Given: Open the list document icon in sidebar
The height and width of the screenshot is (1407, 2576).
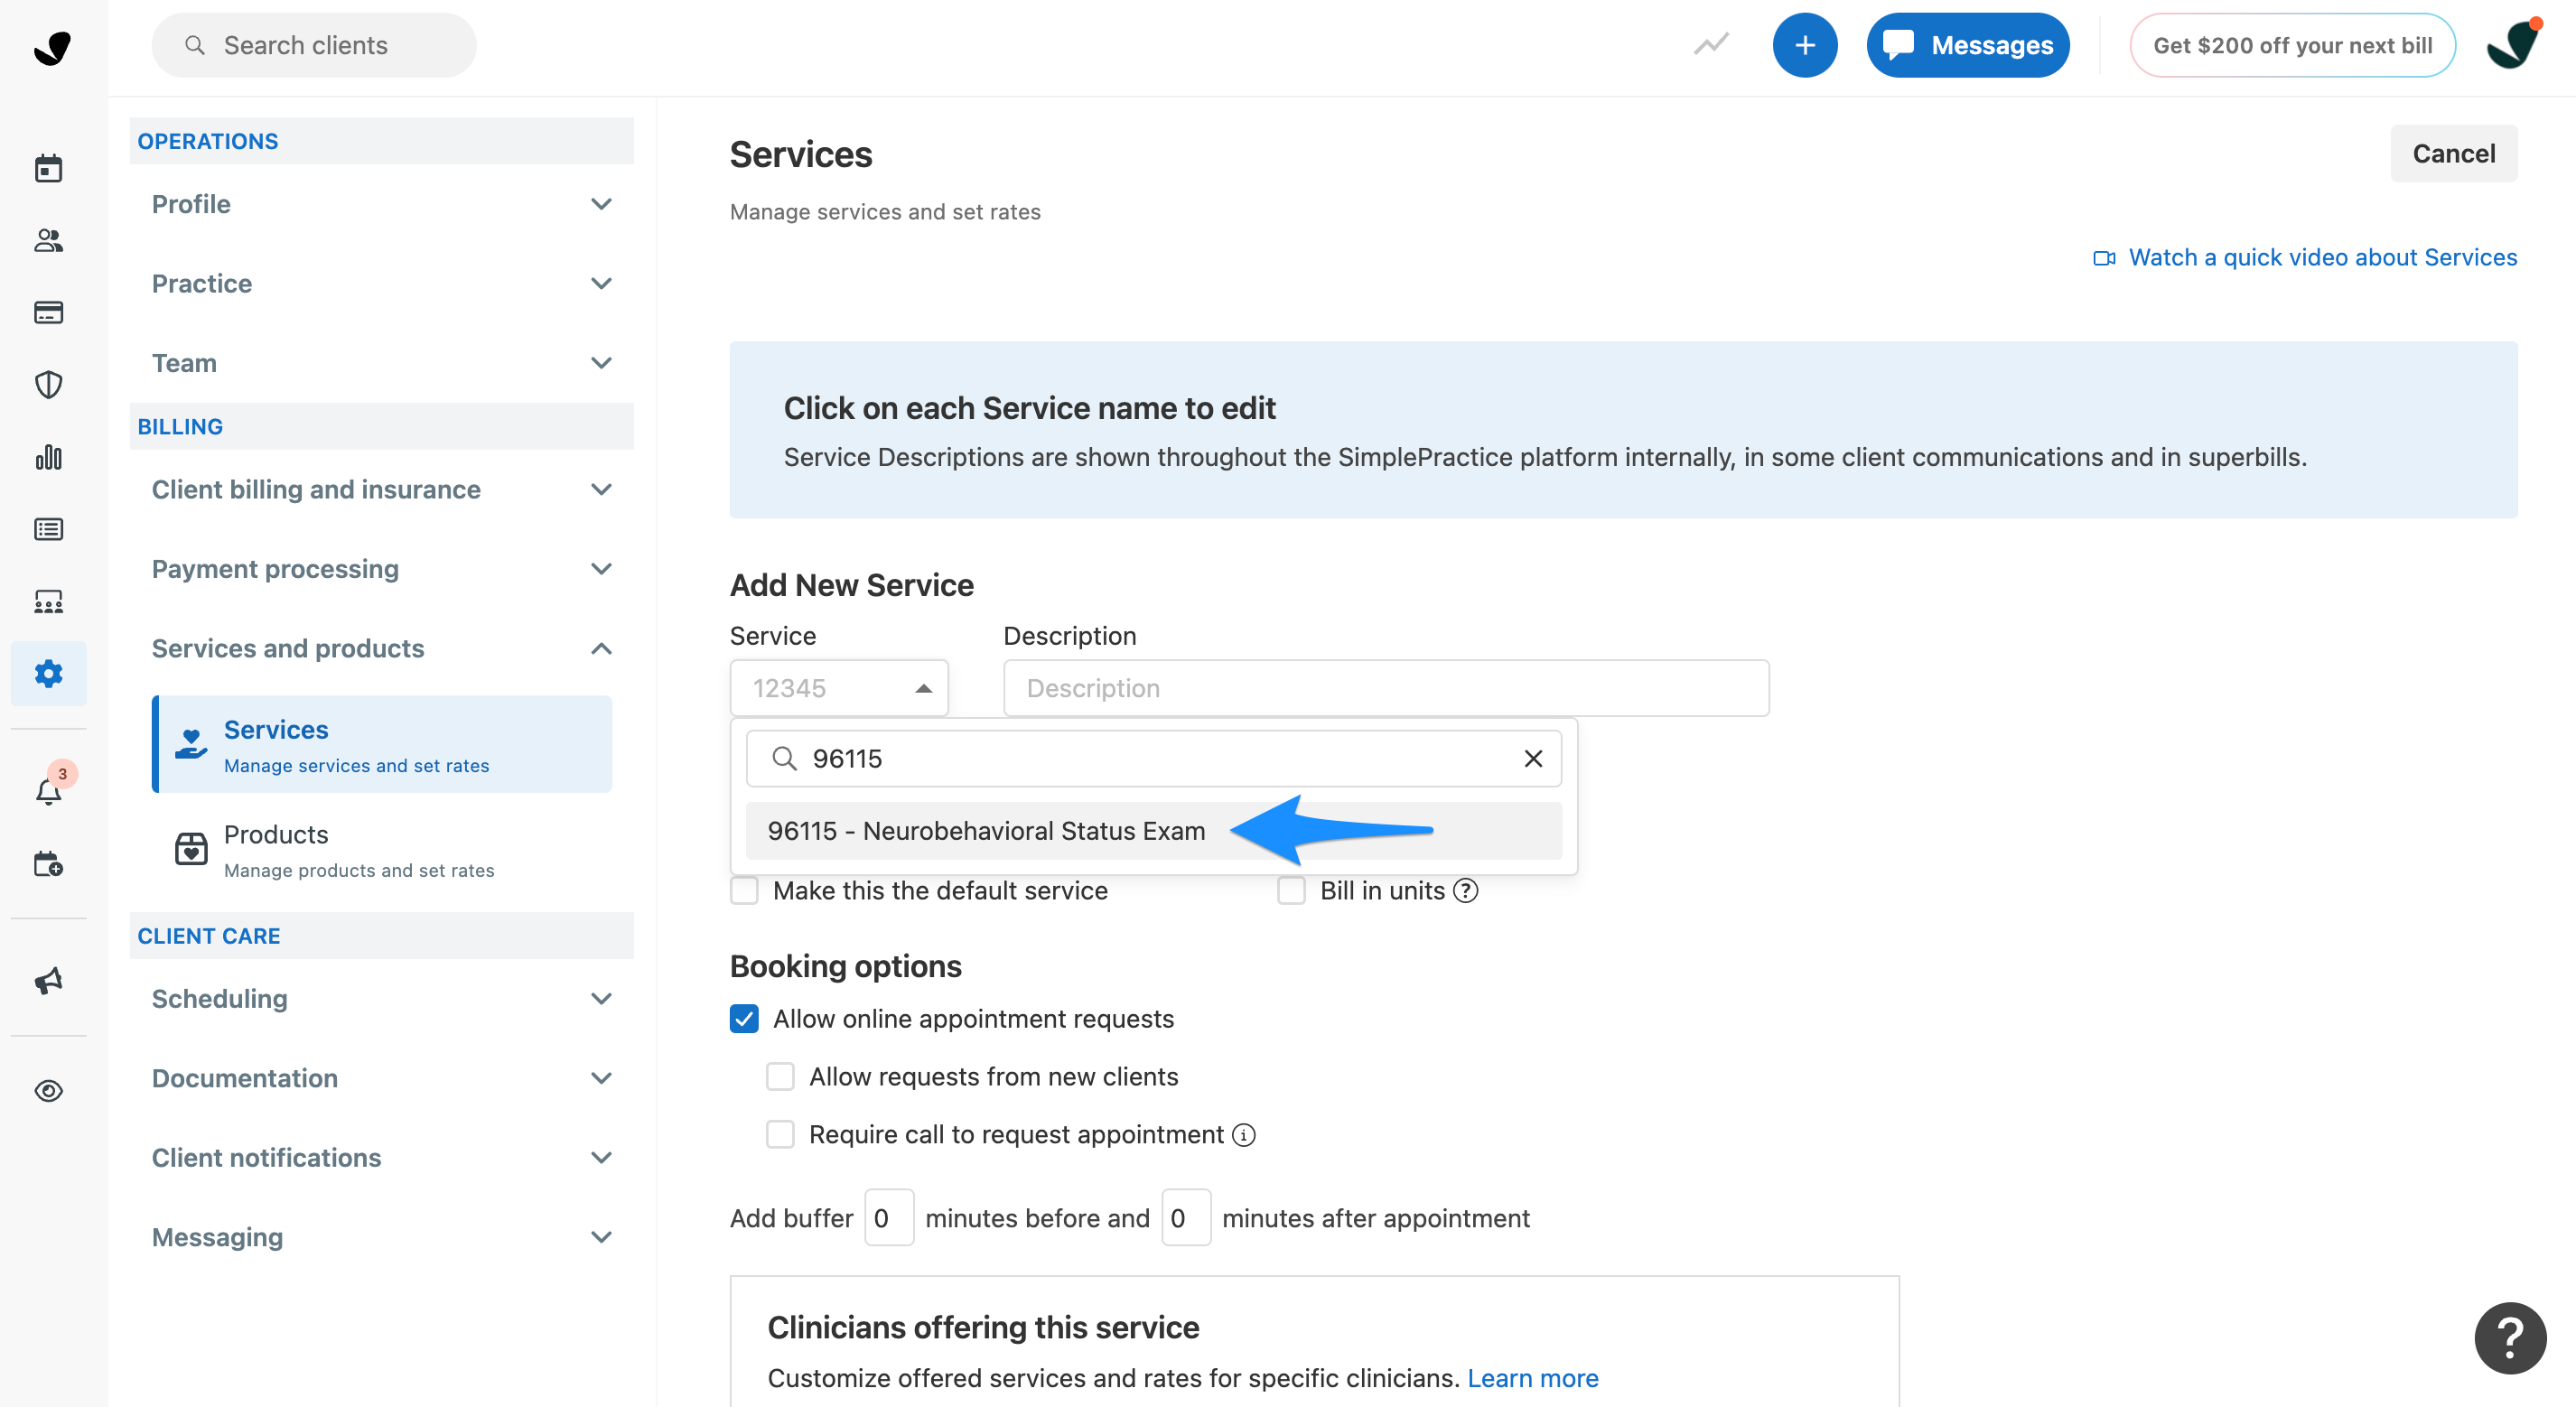Looking at the screenshot, I should 48,529.
